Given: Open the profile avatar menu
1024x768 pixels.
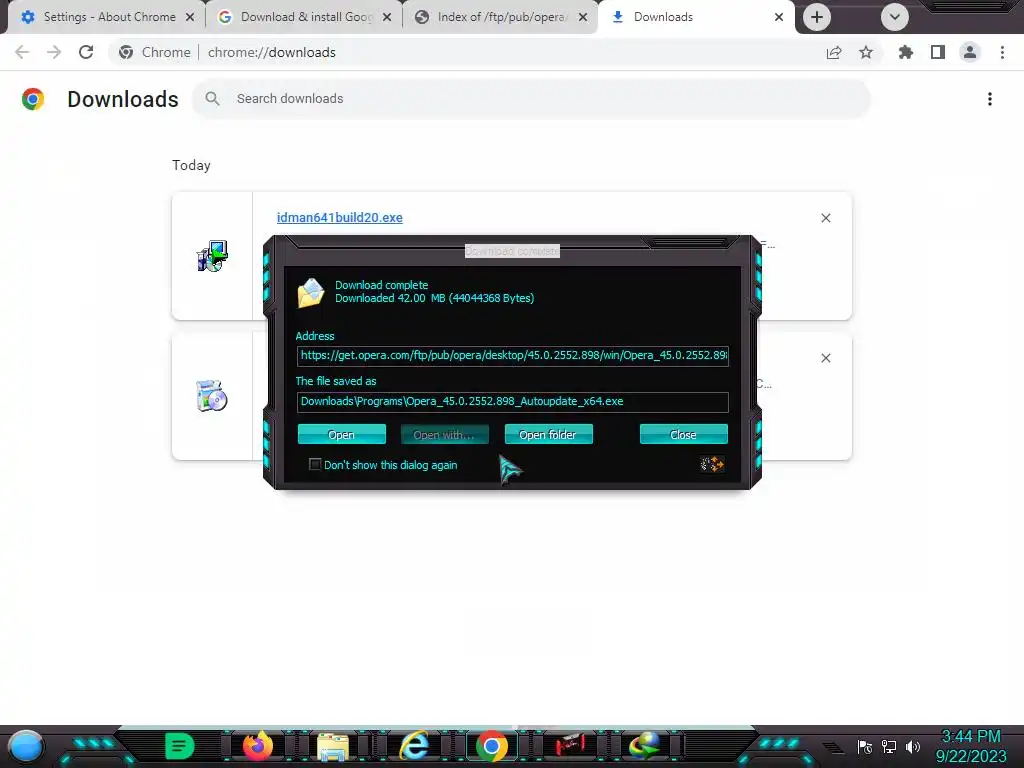Looking at the screenshot, I should [970, 52].
